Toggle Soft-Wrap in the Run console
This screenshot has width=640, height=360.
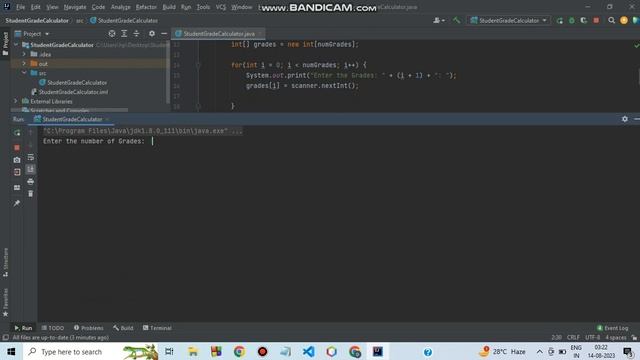click(31, 157)
